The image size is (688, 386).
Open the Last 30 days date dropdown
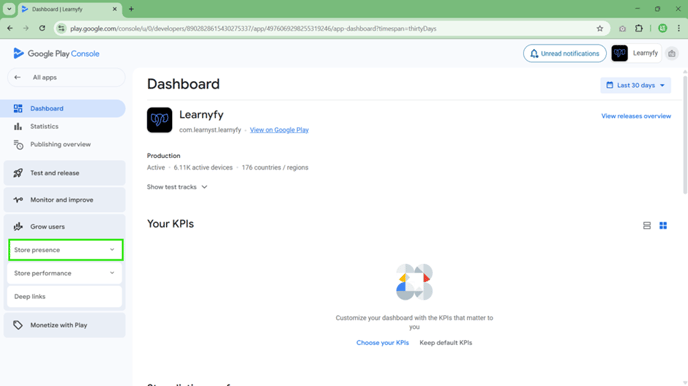pyautogui.click(x=635, y=85)
